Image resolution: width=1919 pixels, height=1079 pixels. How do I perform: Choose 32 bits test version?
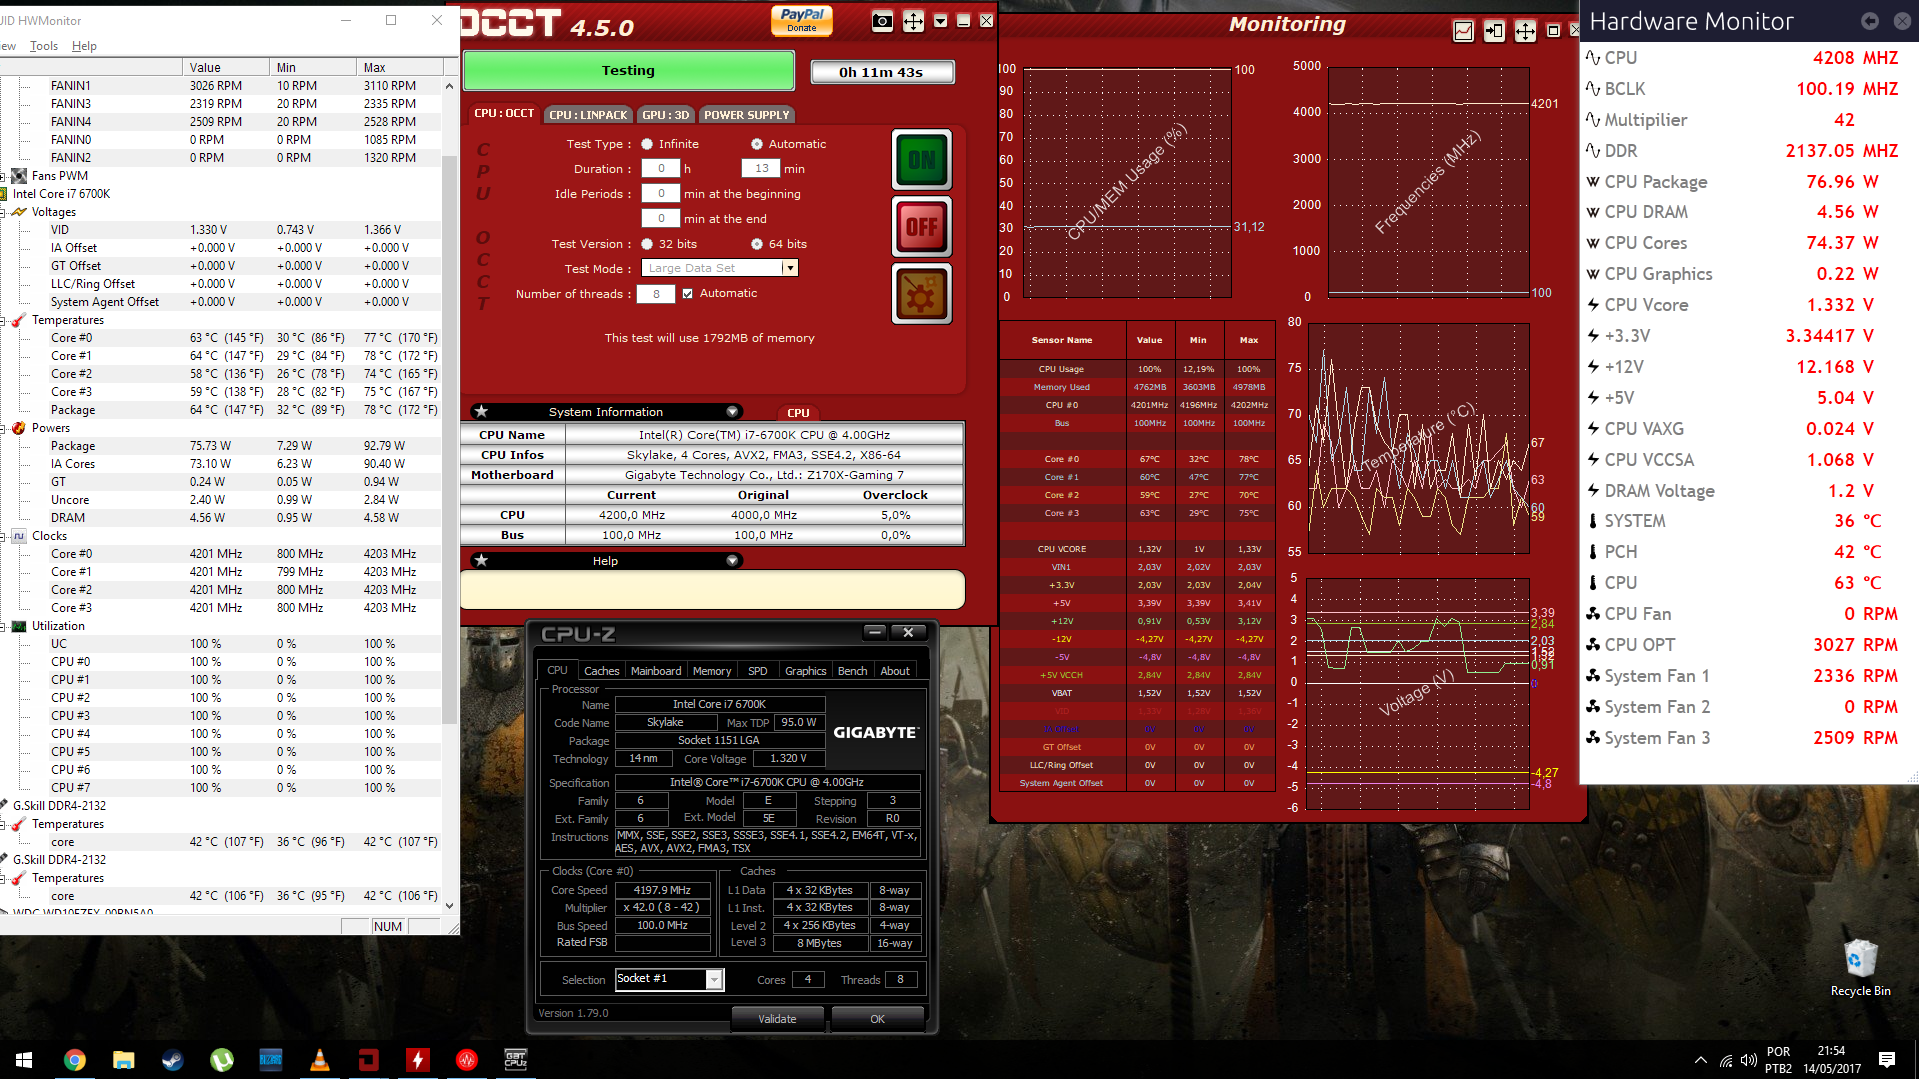(x=647, y=244)
